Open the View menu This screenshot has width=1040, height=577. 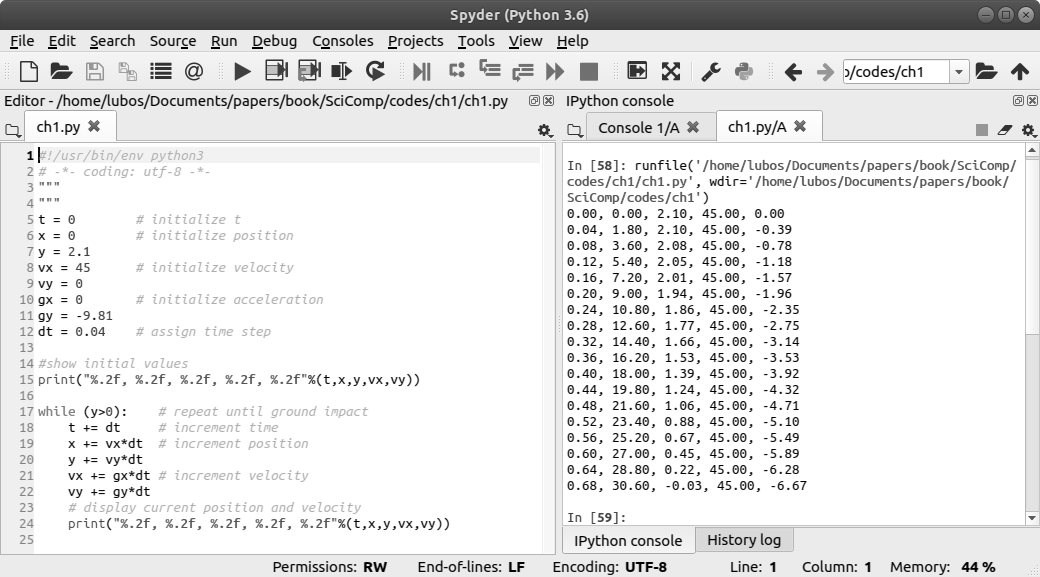click(525, 41)
